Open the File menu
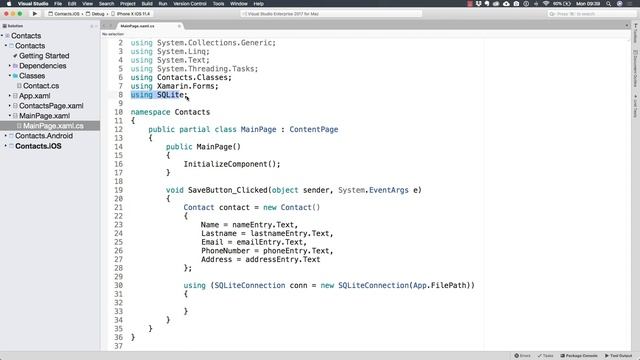Image resolution: width=640 pixels, height=360 pixels. pyautogui.click(x=58, y=4)
